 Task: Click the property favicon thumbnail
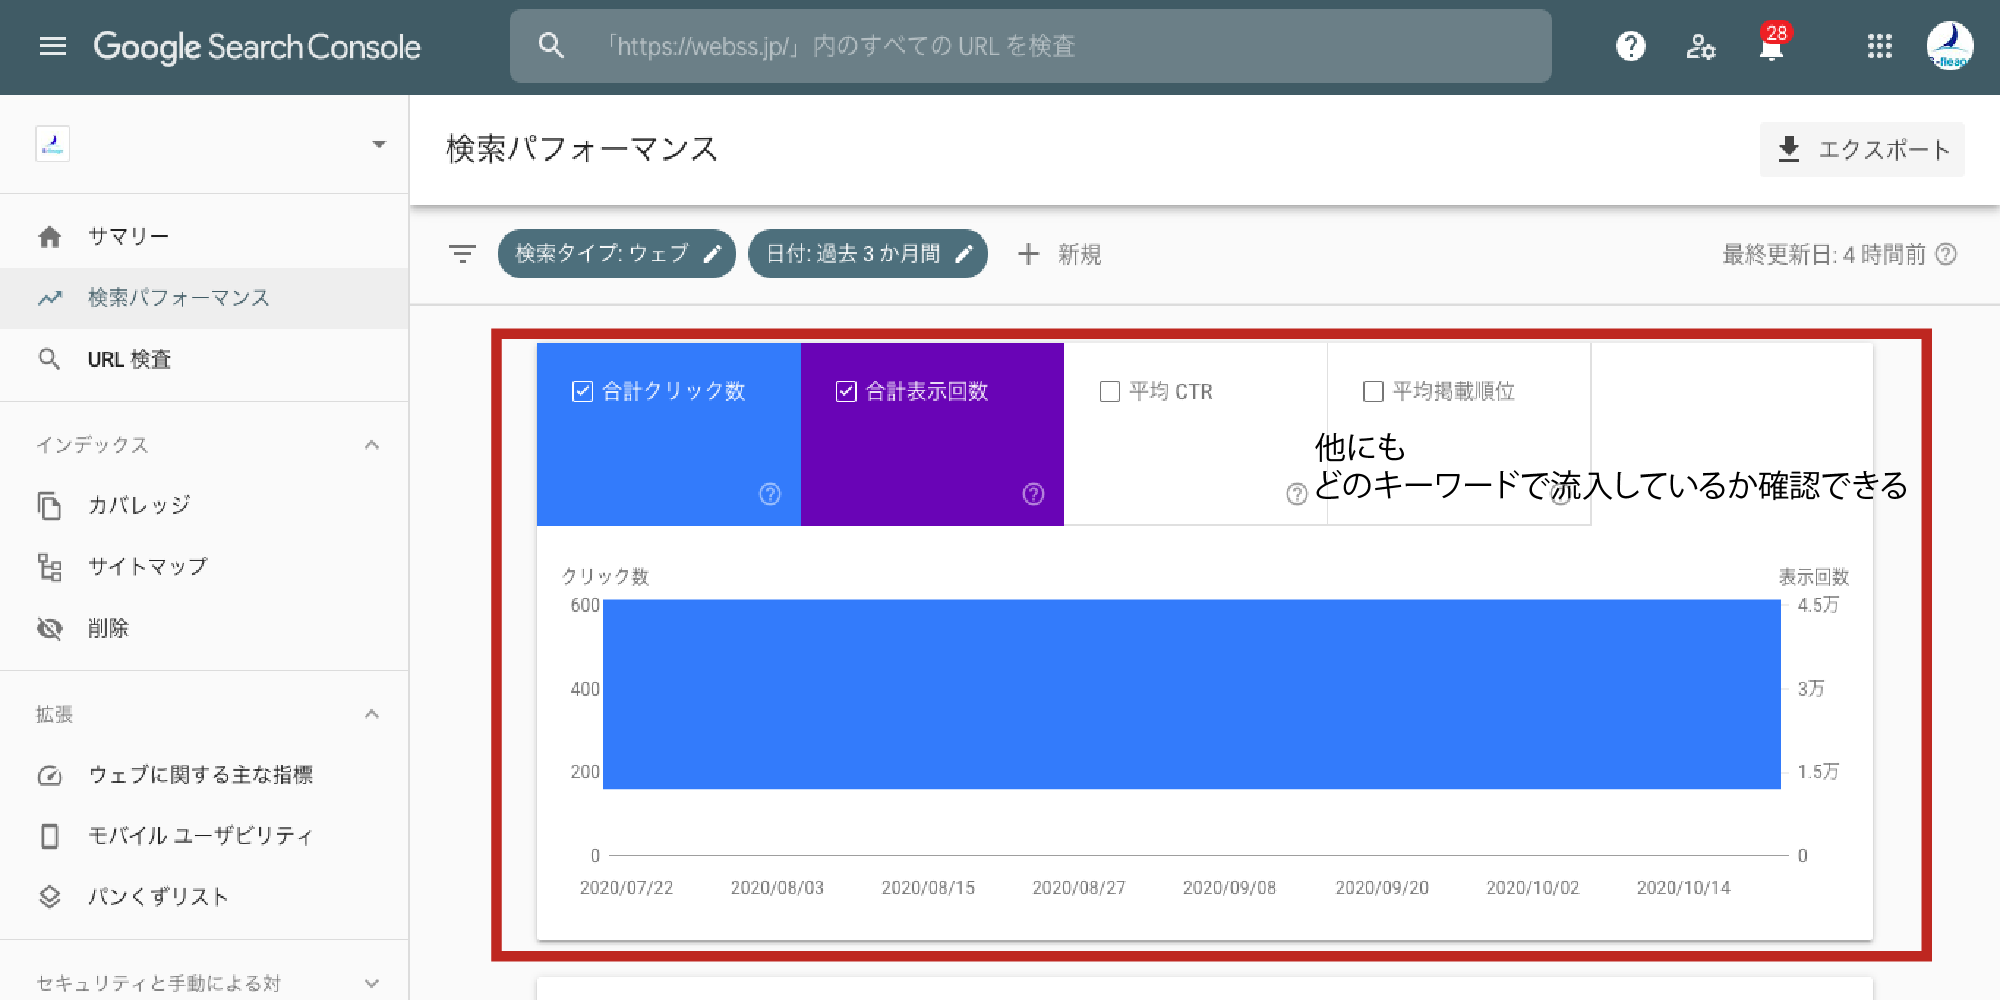[53, 145]
